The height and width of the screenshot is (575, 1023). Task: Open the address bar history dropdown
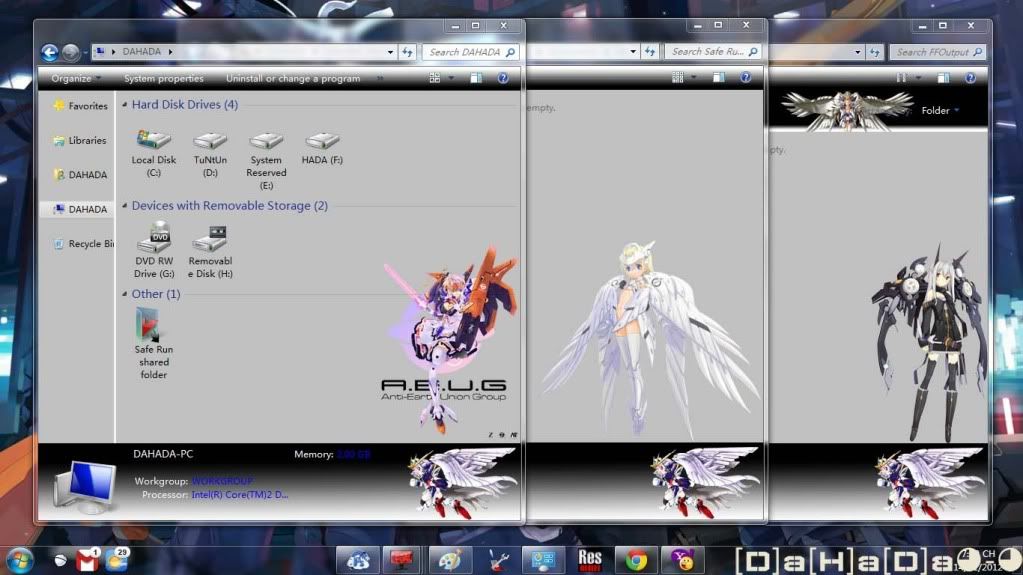(390, 52)
